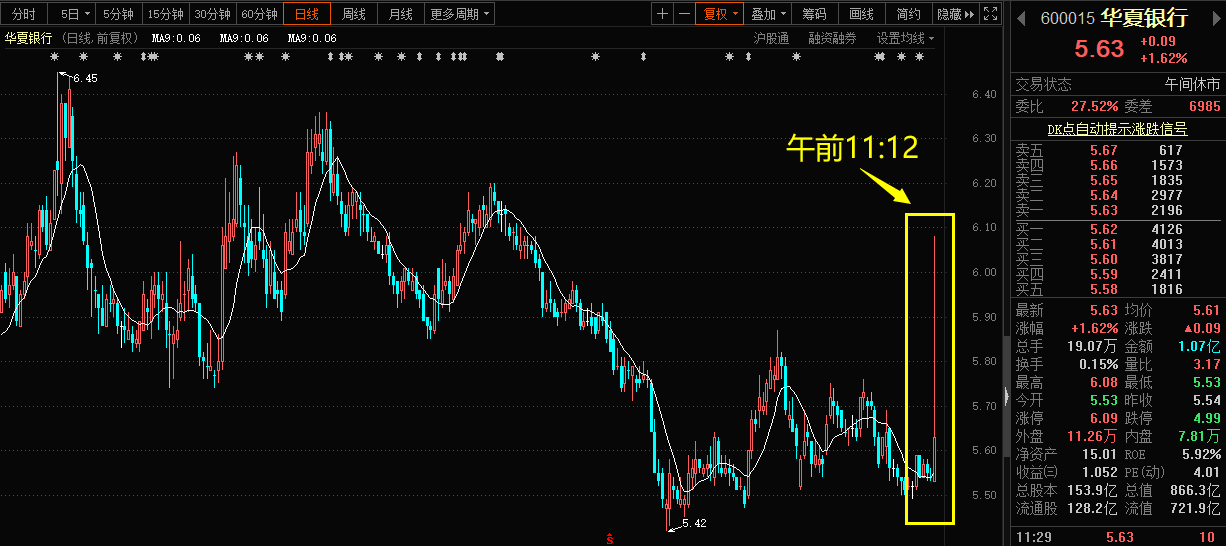Go to next stock with right arrow
The height and width of the screenshot is (546, 1226).
click(x=1217, y=18)
